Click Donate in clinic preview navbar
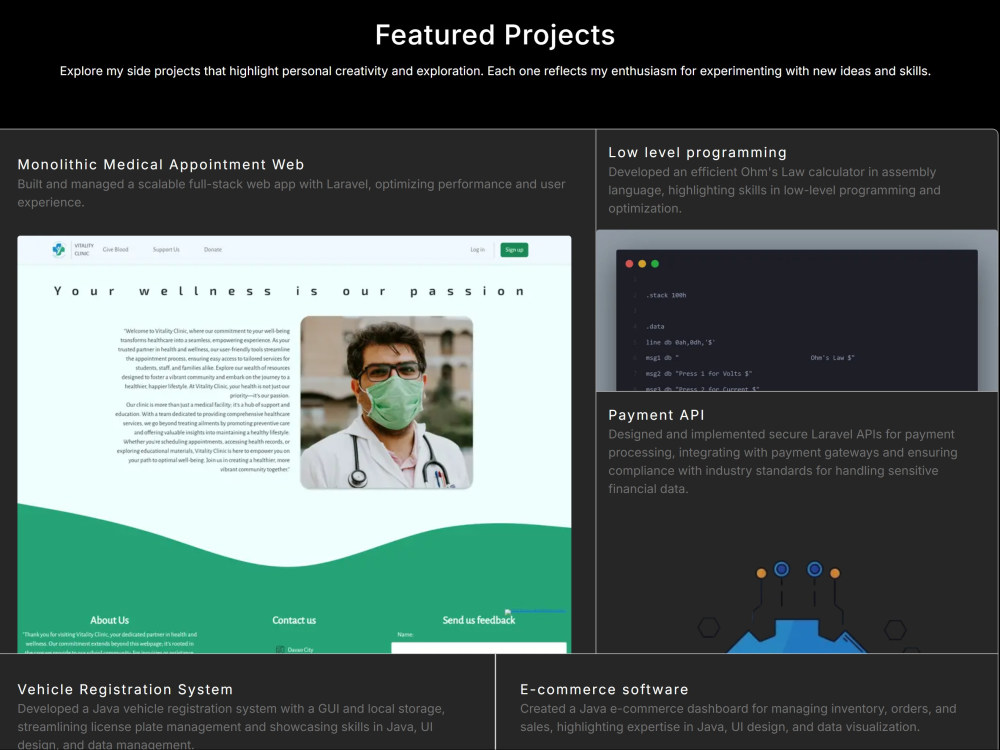 click(213, 249)
